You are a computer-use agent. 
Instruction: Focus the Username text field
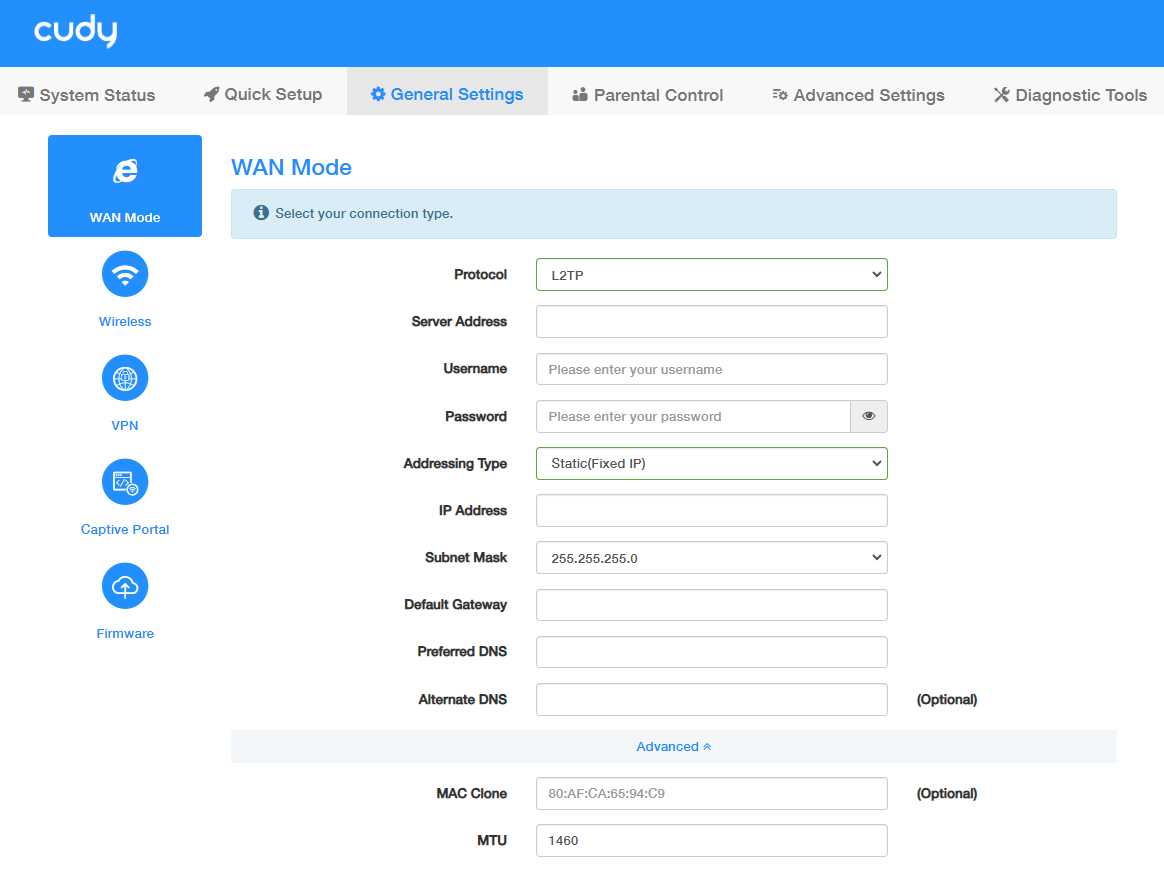tap(711, 369)
